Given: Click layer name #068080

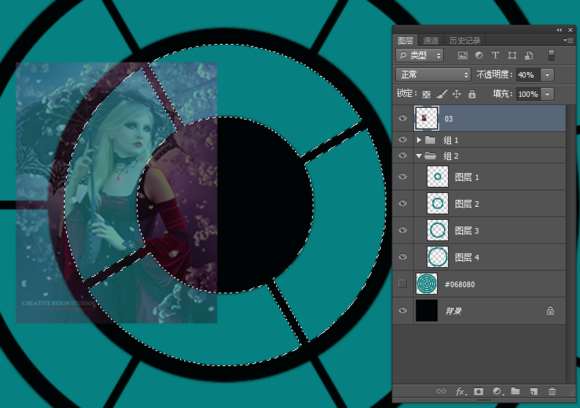Looking at the screenshot, I should click(459, 284).
